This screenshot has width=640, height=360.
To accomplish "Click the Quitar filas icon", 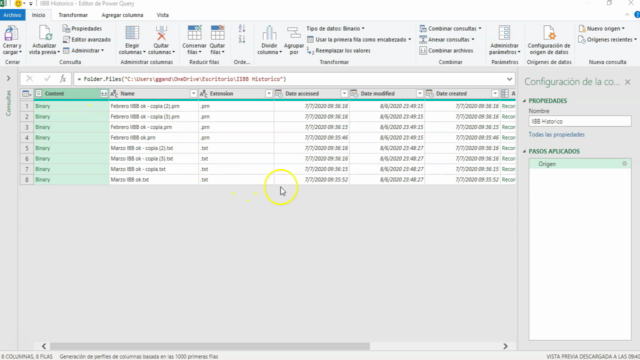I will [217, 33].
